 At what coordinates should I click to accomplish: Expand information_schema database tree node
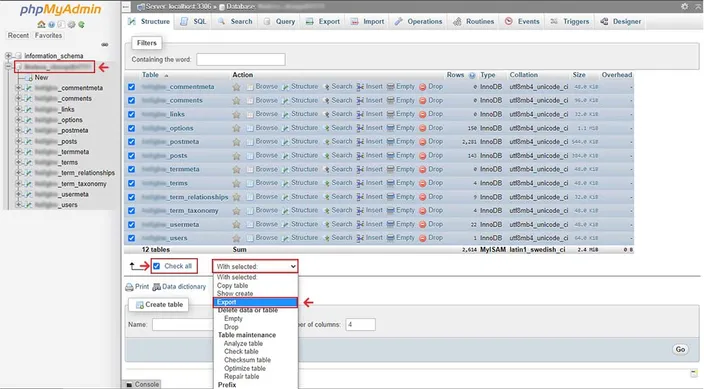click(8, 56)
